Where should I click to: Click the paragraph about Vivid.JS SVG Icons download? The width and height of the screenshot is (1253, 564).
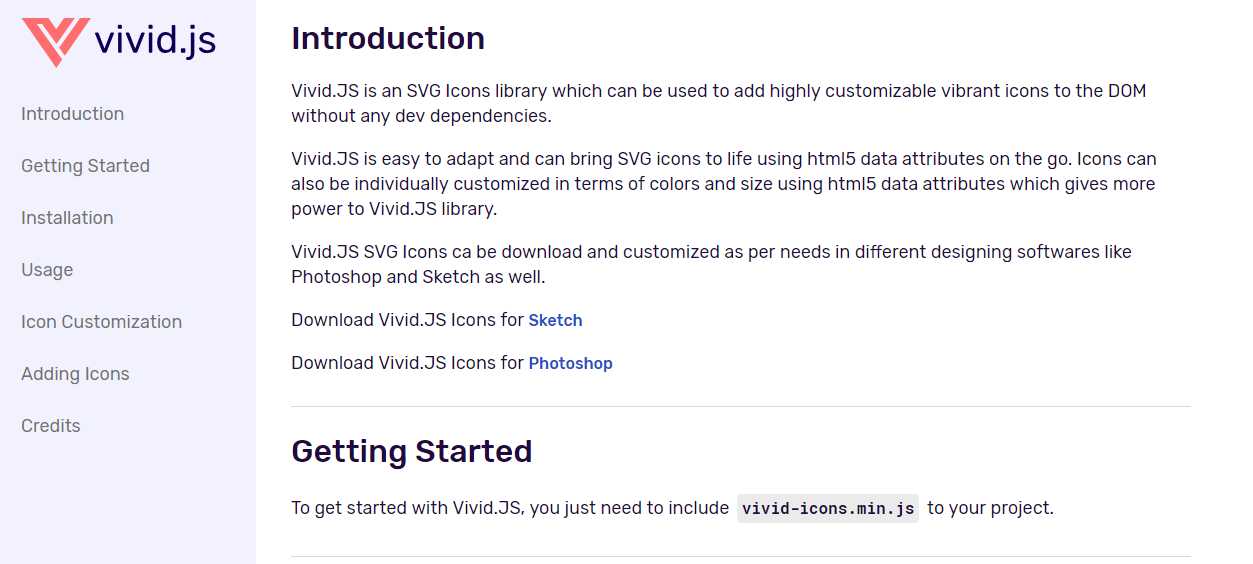click(x=711, y=264)
